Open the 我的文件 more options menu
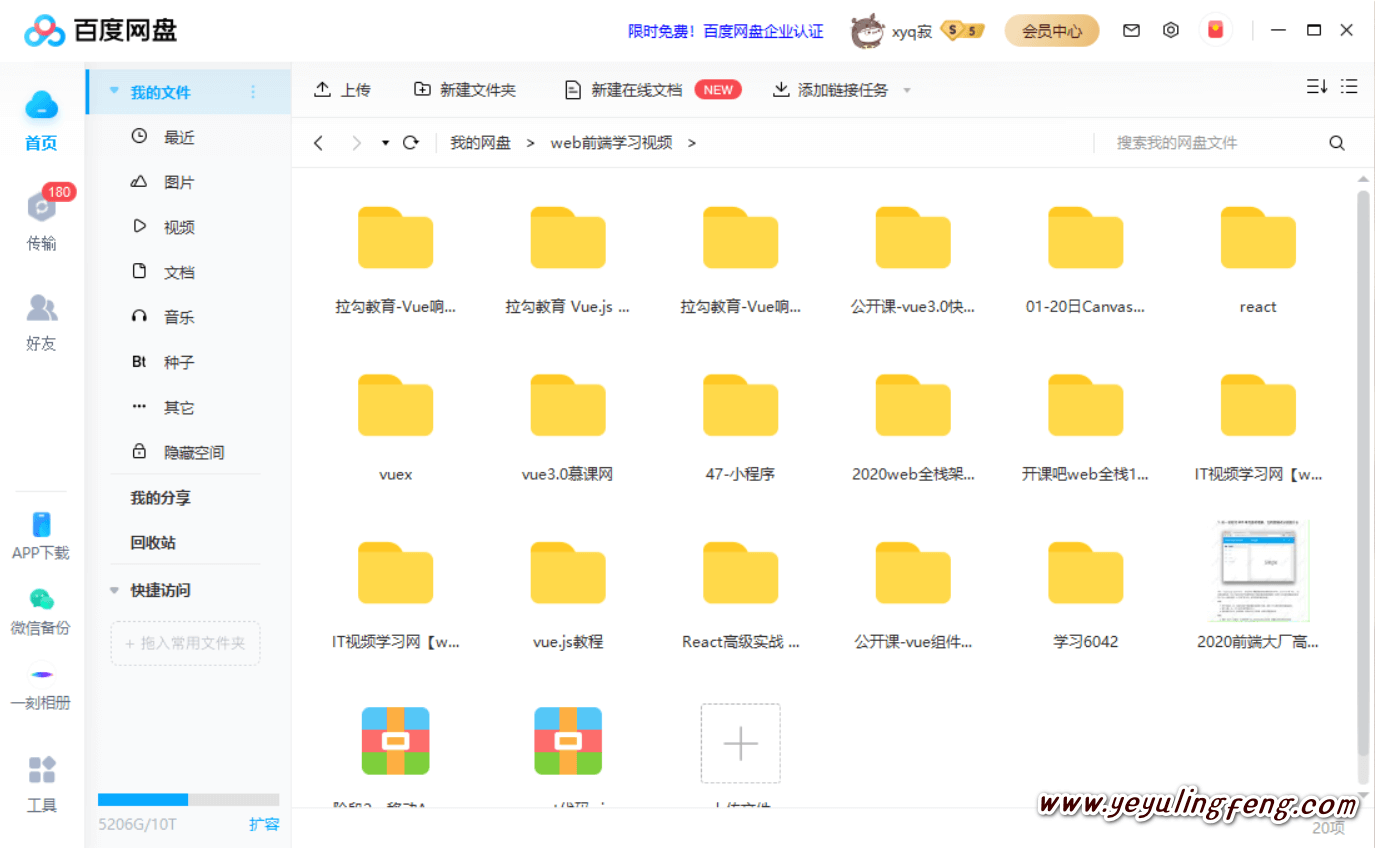1375x848 pixels. coord(253,91)
